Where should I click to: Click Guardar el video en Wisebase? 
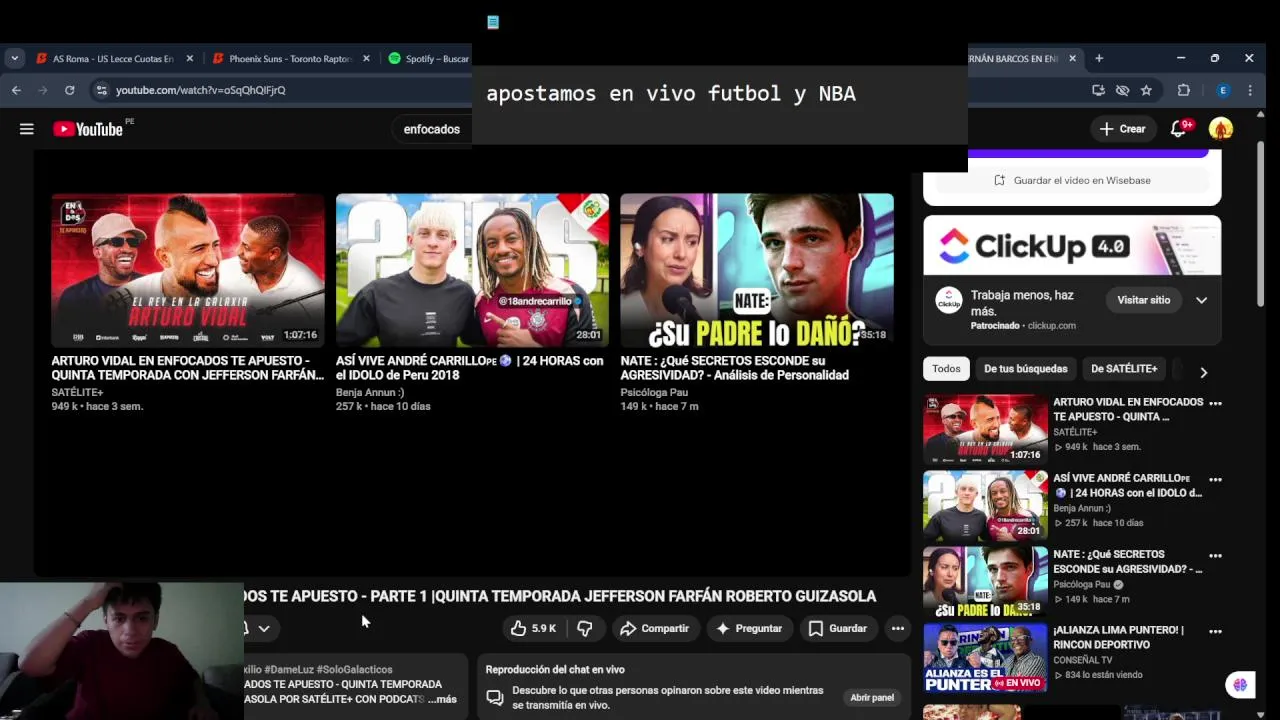(1072, 180)
